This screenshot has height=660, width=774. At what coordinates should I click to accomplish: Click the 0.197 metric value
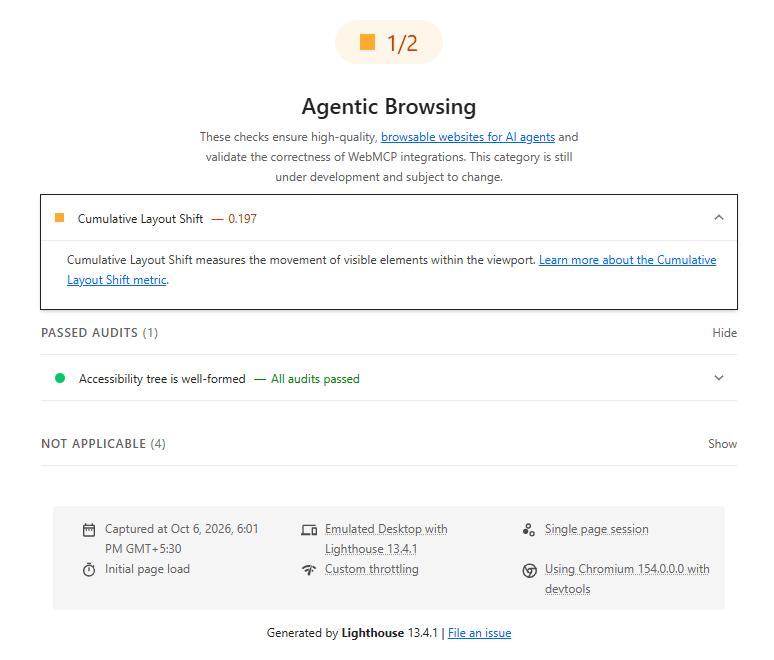242,219
